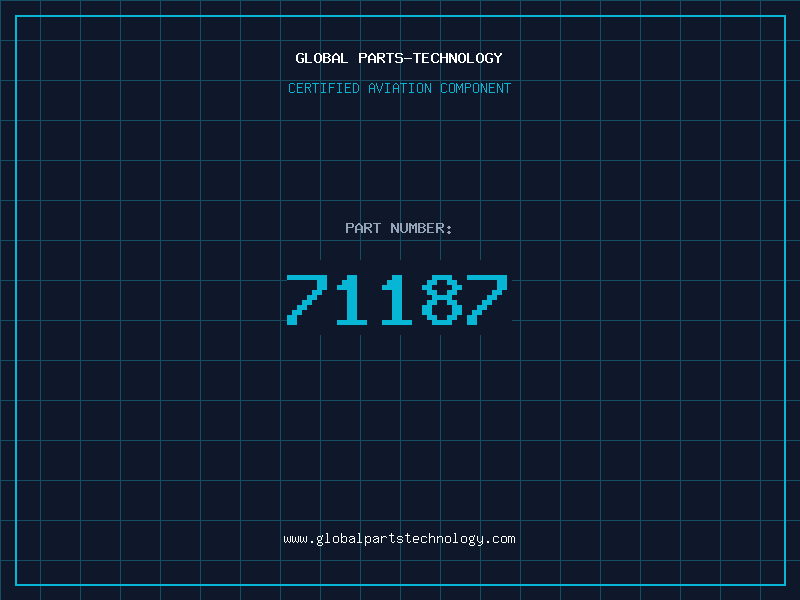Select the part number 71187
The width and height of the screenshot is (800, 600).
tap(397, 300)
